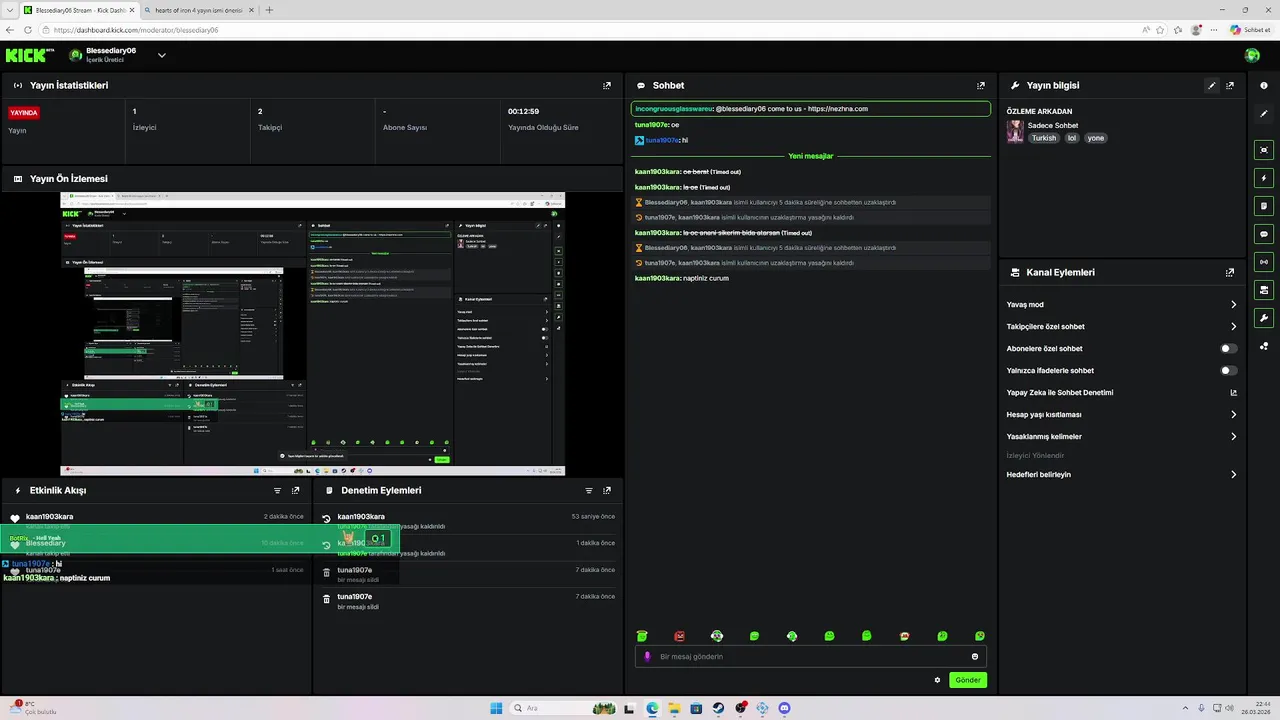Pop out the Etkinlik Akışı panel
The width and height of the screenshot is (1280, 720).
pyautogui.click(x=296, y=491)
